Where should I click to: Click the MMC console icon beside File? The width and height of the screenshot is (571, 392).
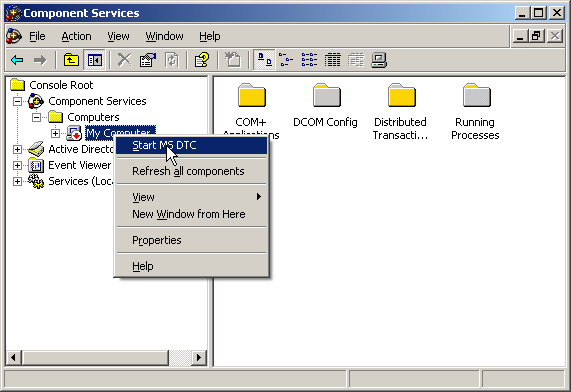(14, 36)
